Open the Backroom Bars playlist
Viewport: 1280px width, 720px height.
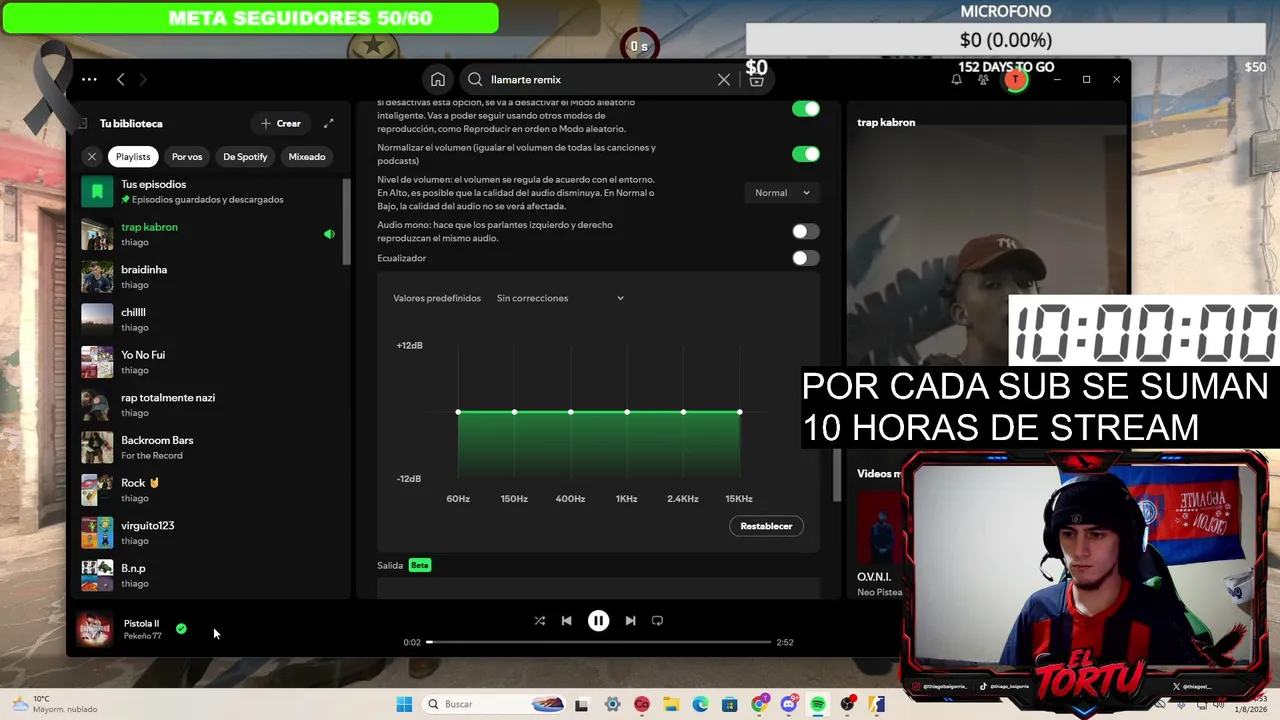[x=211, y=447]
